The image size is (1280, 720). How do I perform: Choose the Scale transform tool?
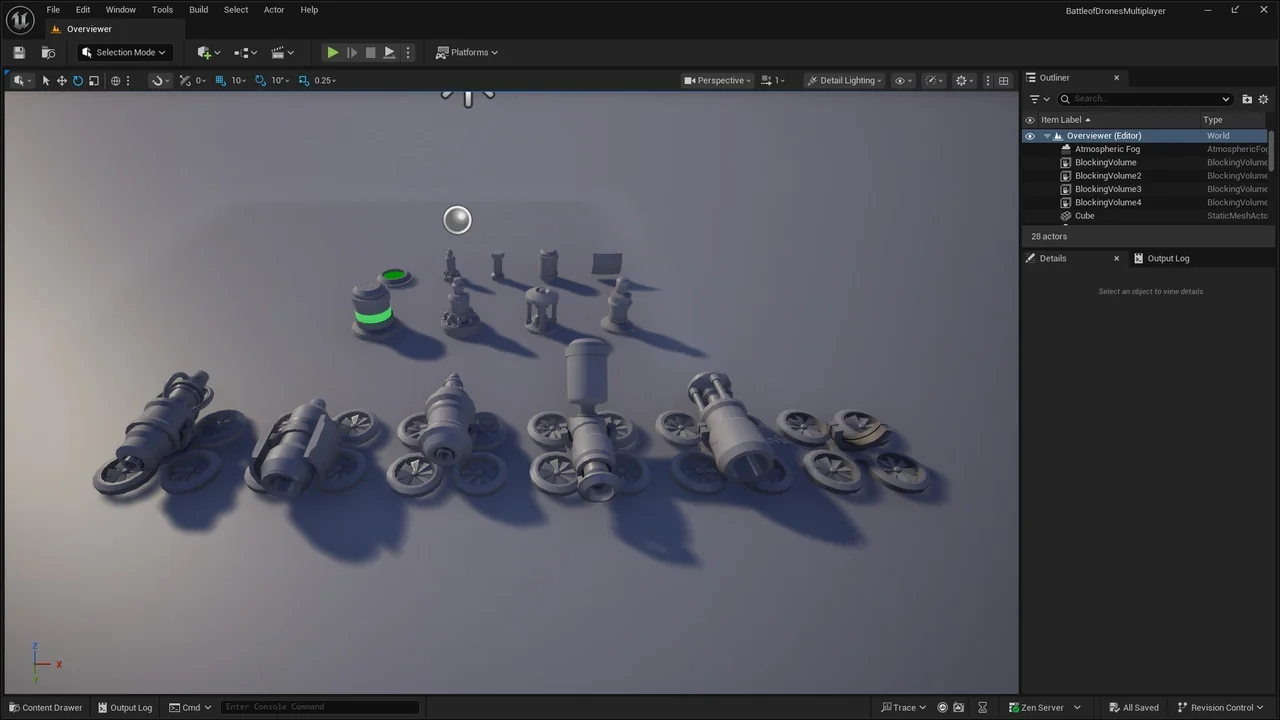(x=94, y=80)
